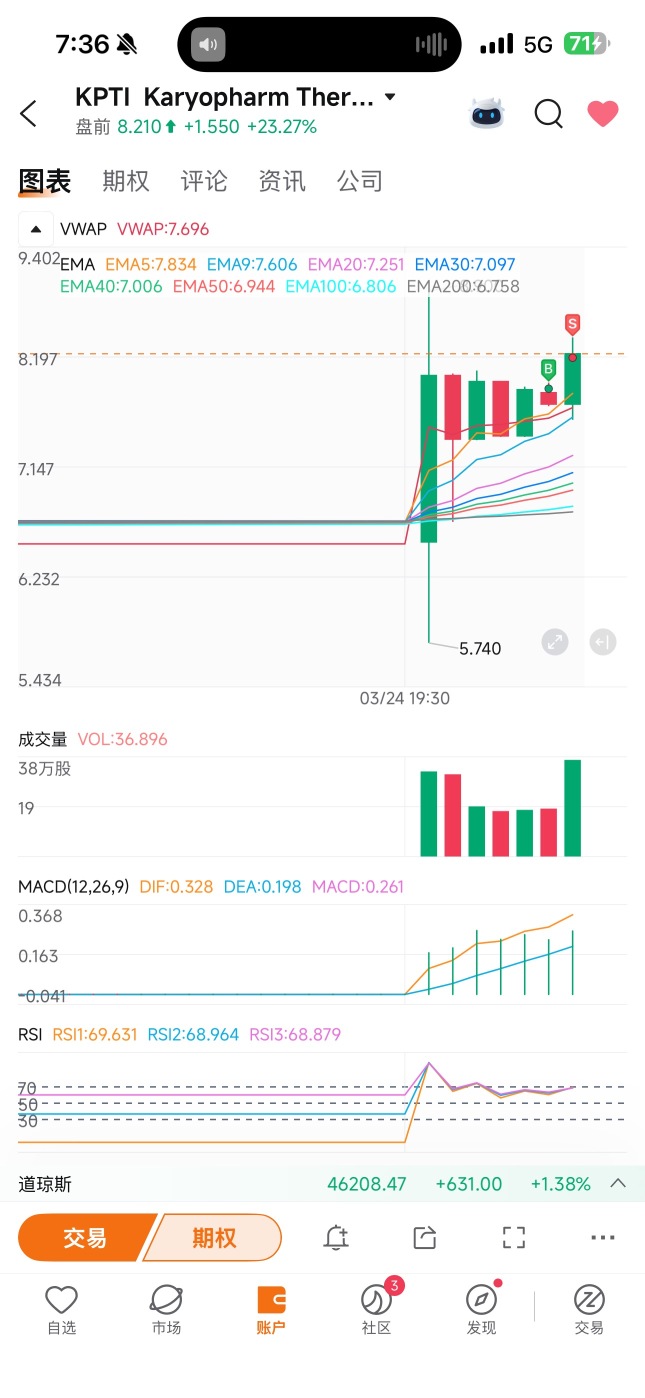Expand the index bar chevron
This screenshot has width=645, height=1398.
point(618,1184)
